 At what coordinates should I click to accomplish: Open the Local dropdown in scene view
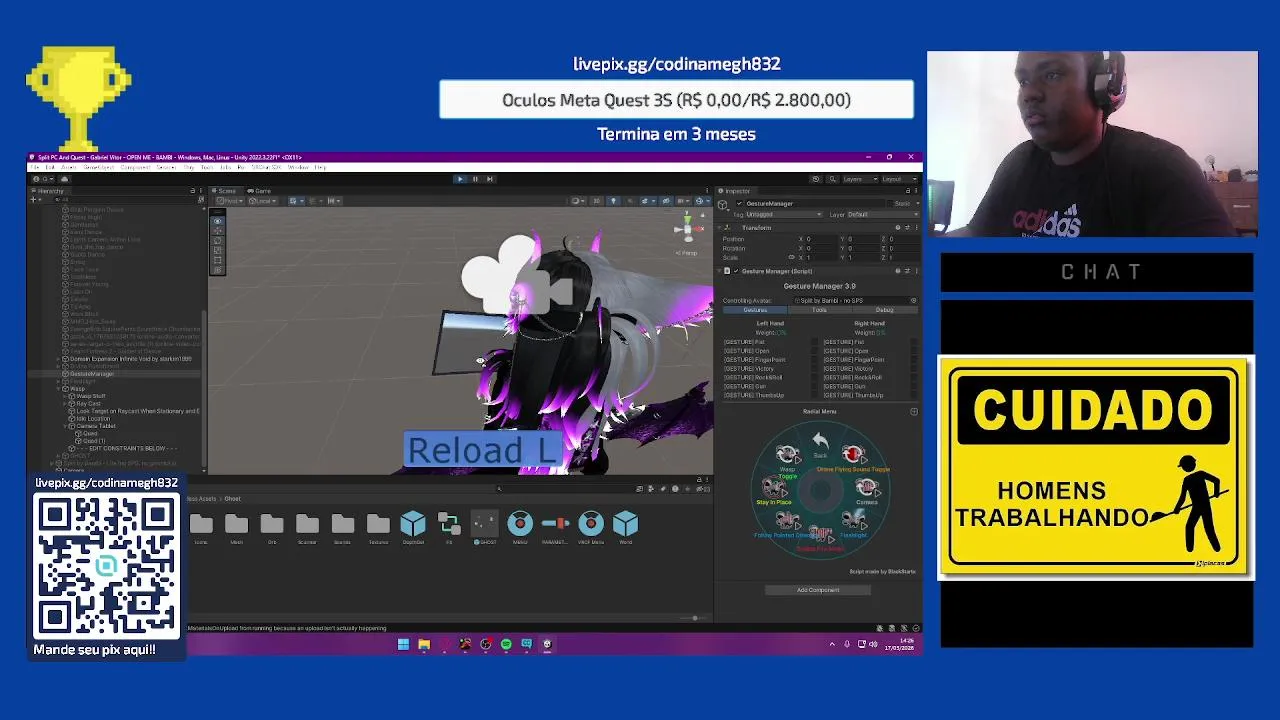click(x=263, y=201)
